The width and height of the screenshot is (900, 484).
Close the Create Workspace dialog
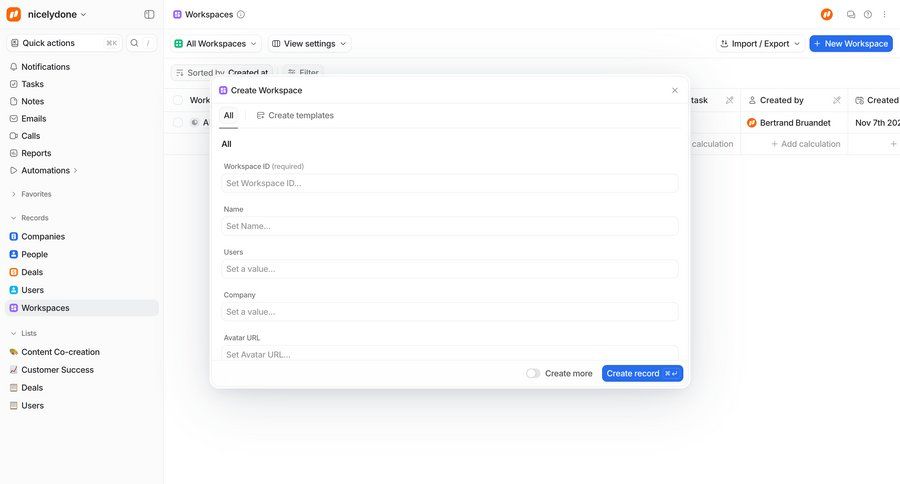[x=675, y=90]
